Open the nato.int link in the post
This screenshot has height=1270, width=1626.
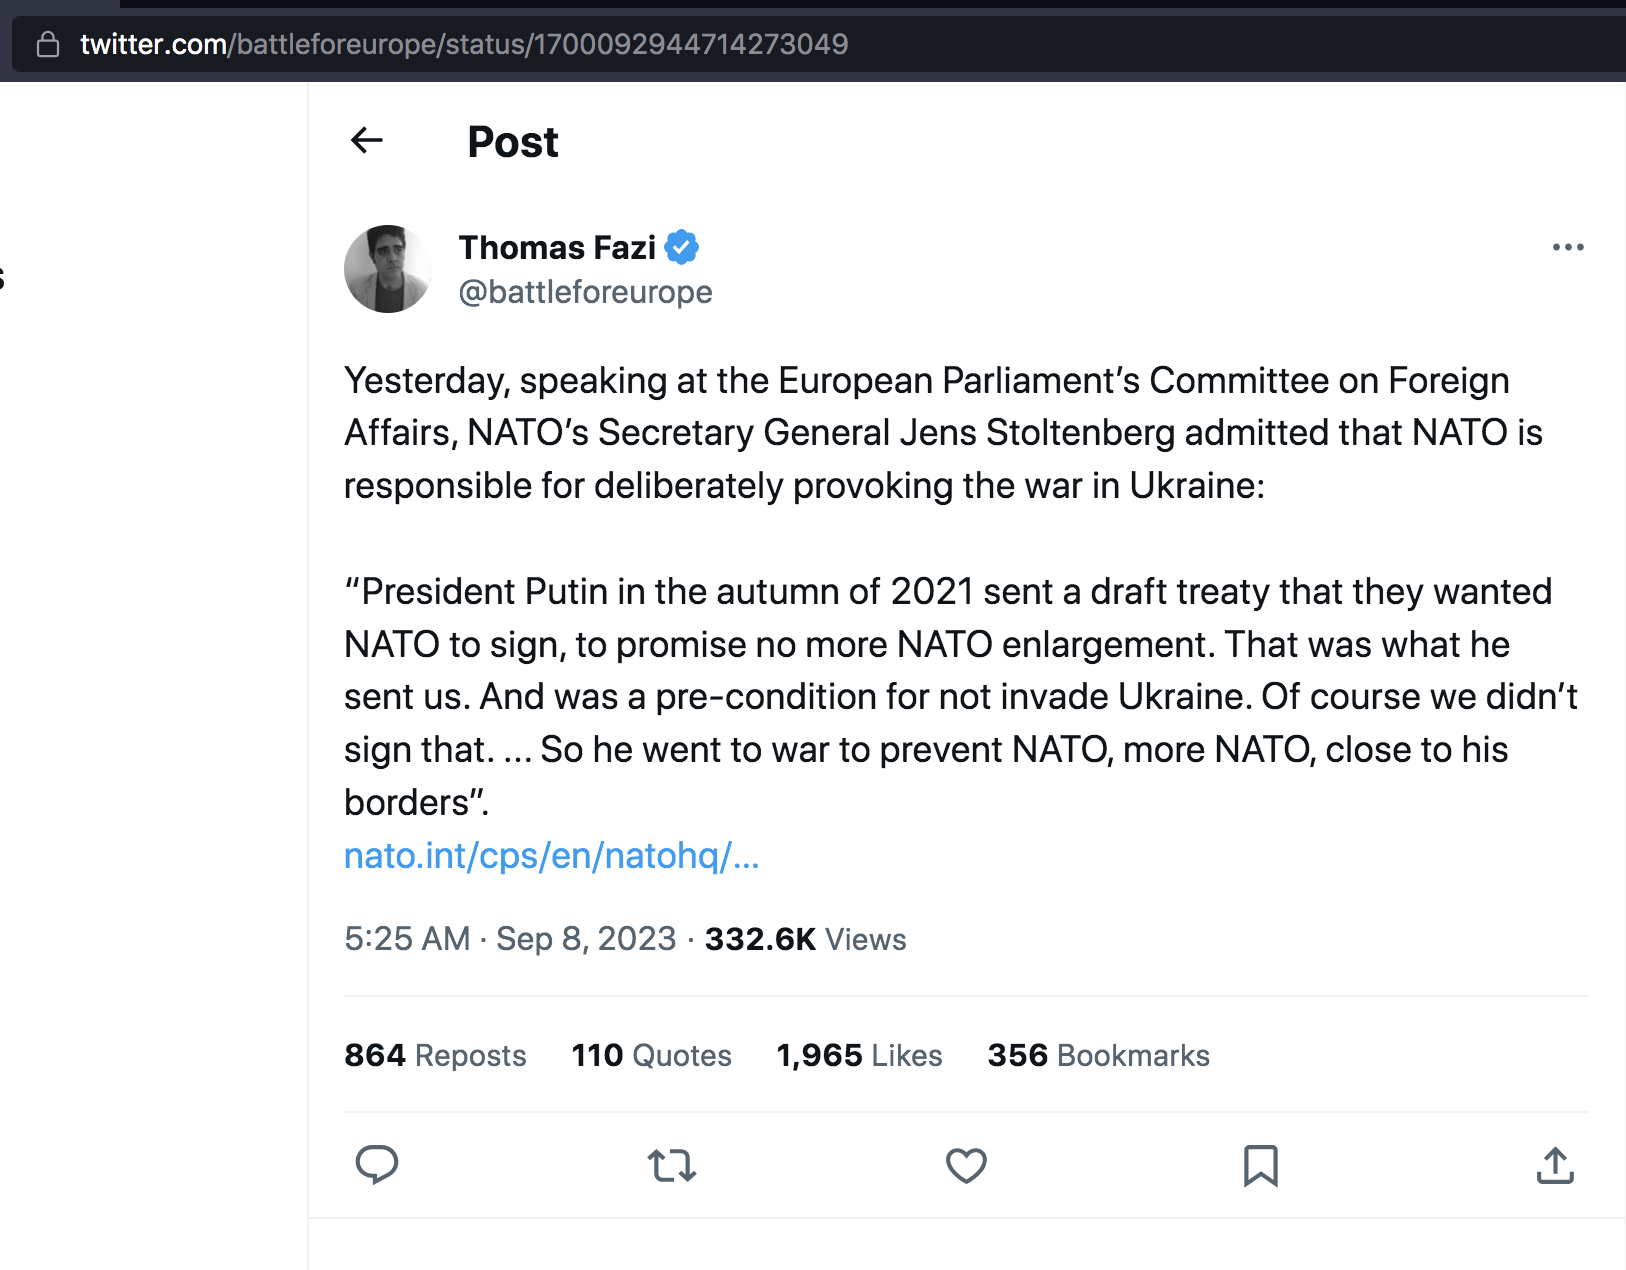[x=551, y=856]
